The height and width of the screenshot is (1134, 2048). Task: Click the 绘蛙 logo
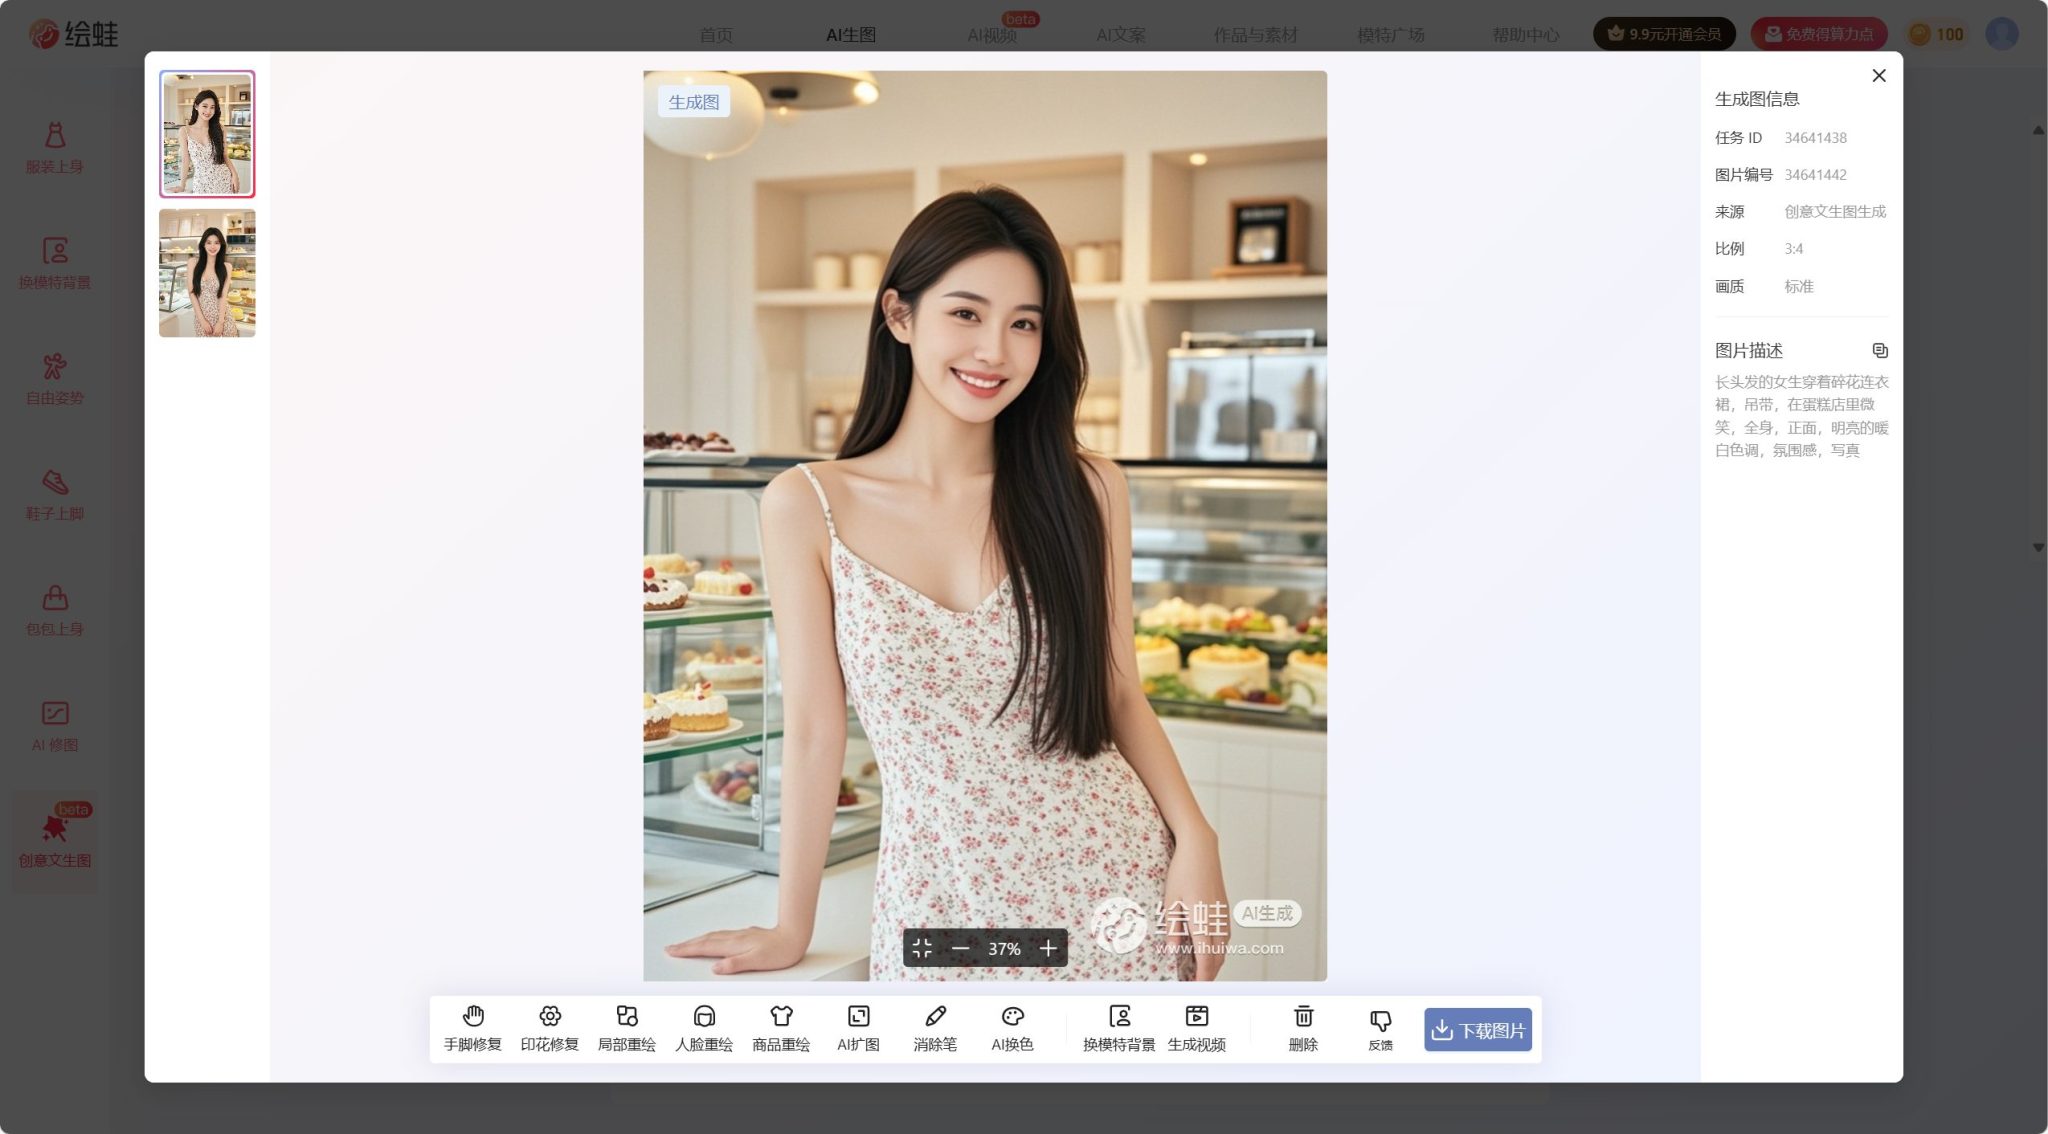pyautogui.click(x=73, y=34)
